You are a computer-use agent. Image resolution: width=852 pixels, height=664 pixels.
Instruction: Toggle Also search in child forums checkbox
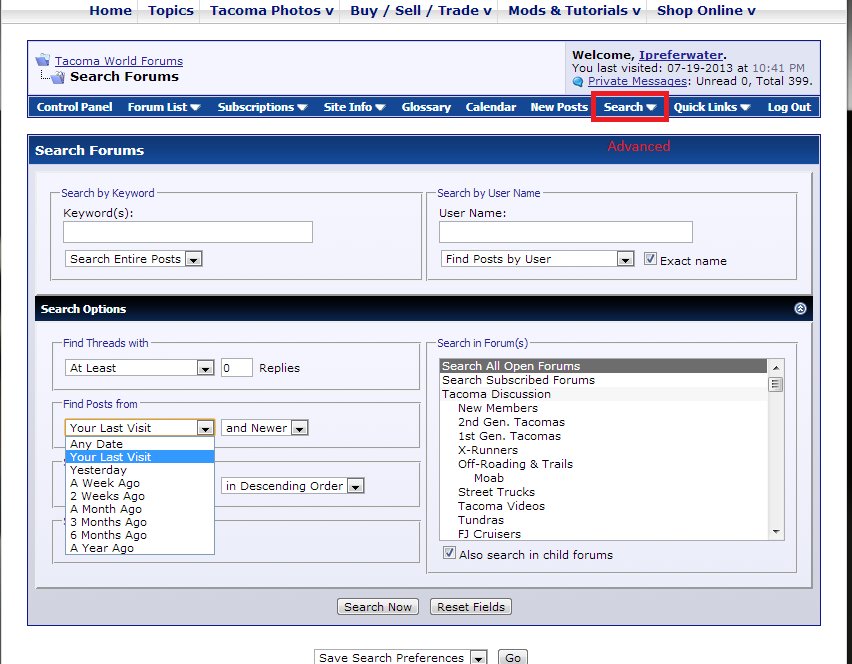coord(449,553)
